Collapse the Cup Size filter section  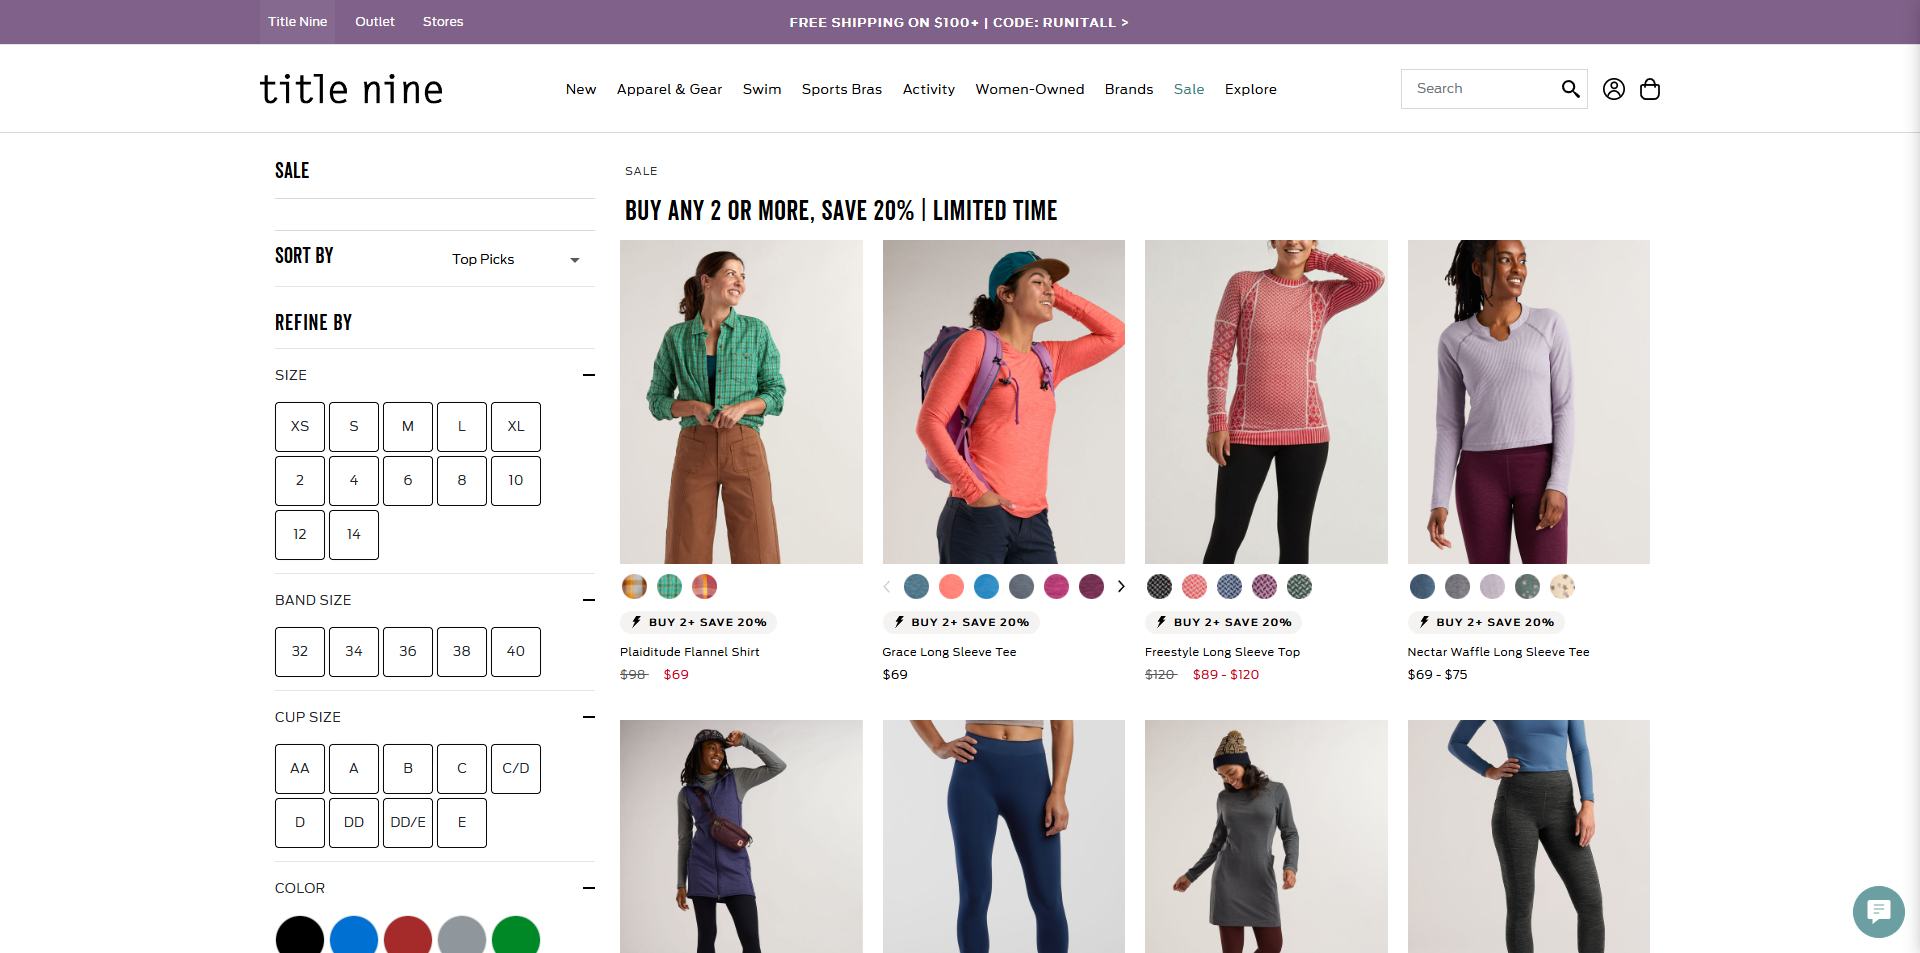pyautogui.click(x=588, y=717)
